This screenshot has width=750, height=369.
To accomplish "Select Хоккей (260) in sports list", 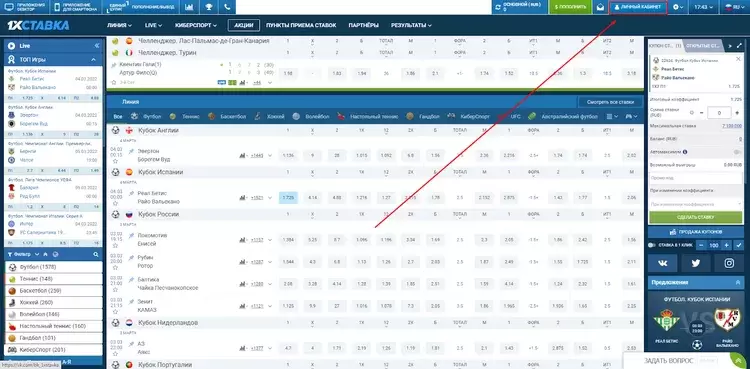I will (54, 302).
